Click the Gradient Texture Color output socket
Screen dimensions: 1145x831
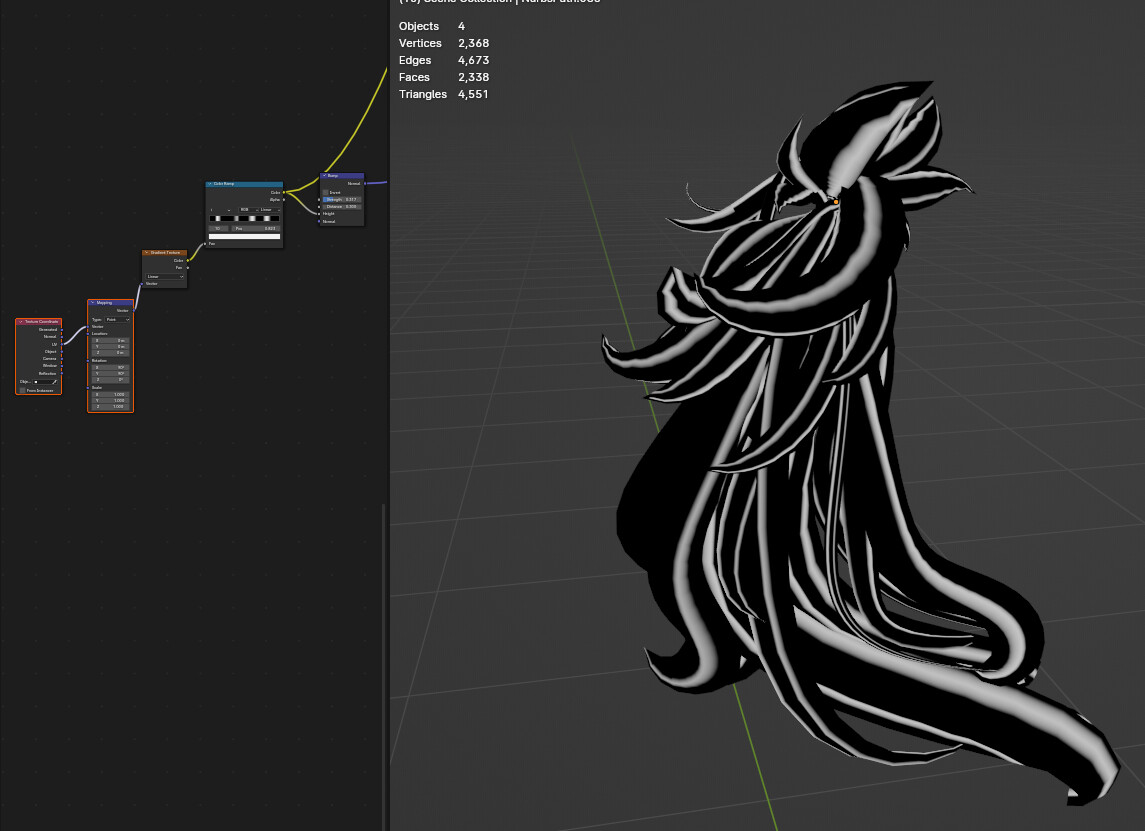187,260
